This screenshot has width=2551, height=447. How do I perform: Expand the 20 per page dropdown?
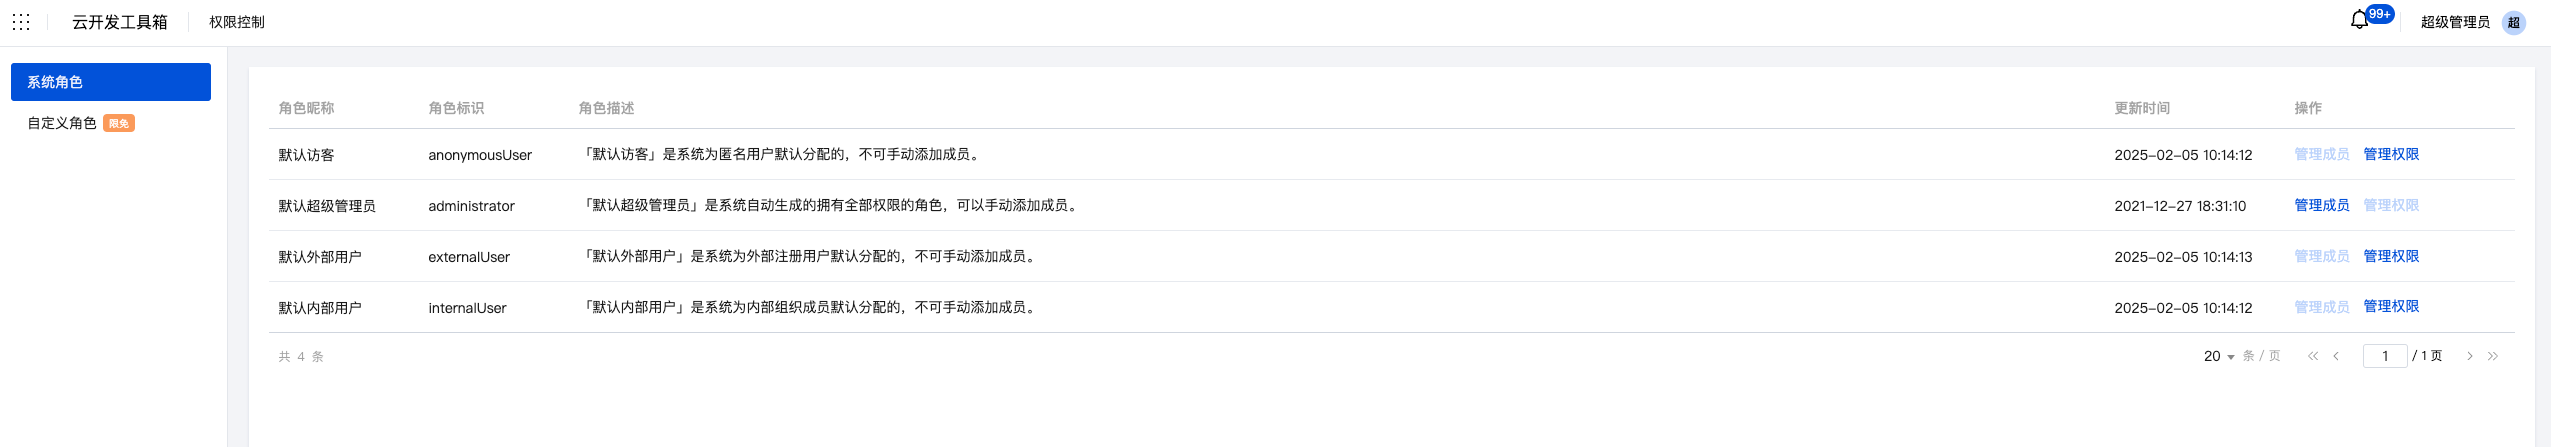[2219, 356]
